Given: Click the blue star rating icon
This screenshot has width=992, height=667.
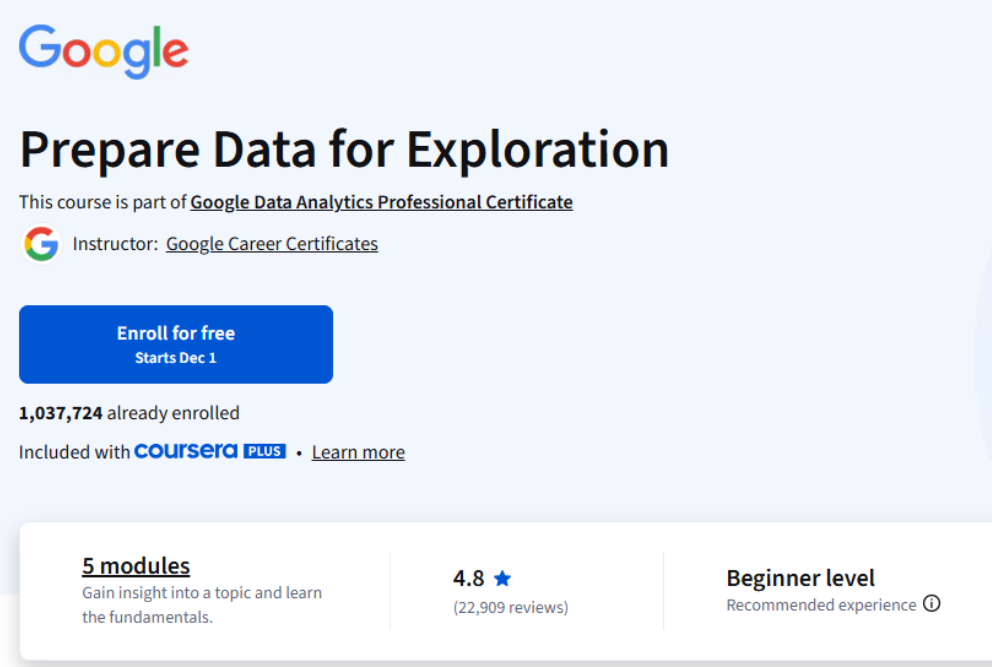Looking at the screenshot, I should pyautogui.click(x=502, y=577).
